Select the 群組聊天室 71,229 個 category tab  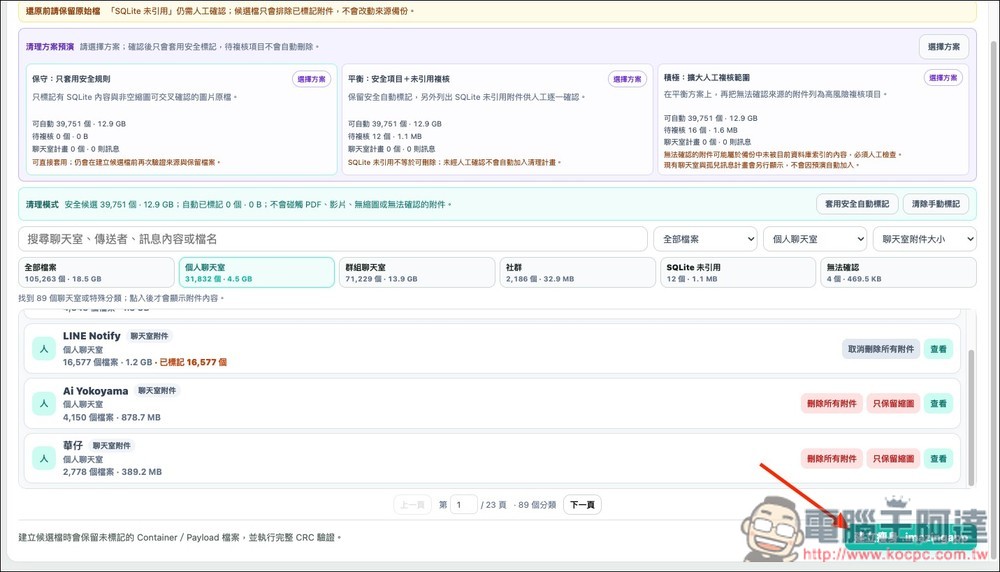[x=417, y=273]
